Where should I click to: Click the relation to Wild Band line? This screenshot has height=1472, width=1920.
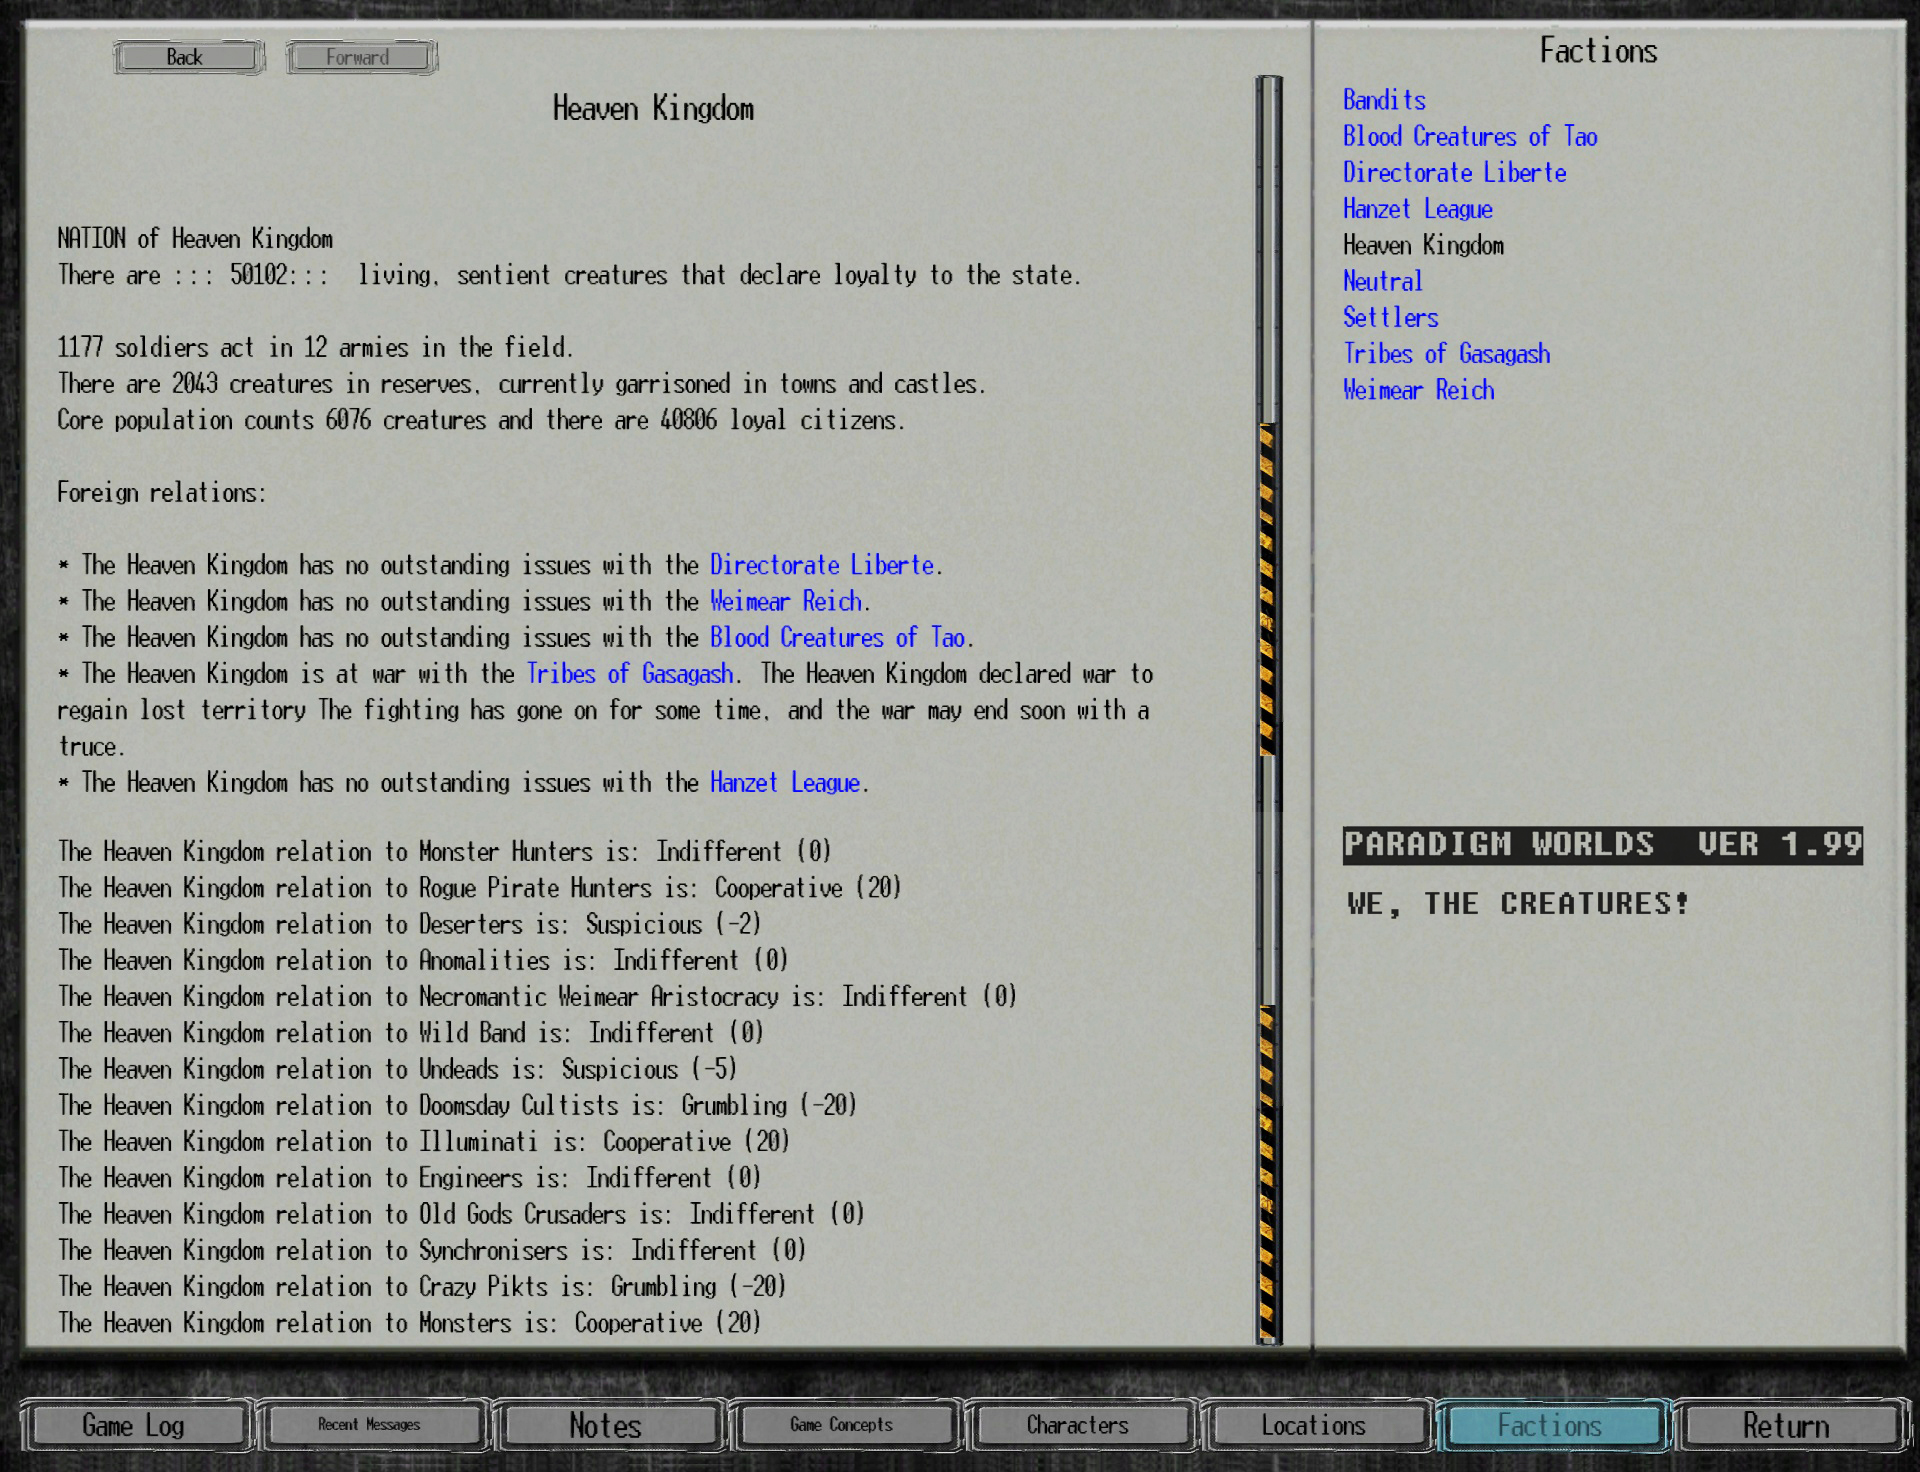[x=411, y=1032]
